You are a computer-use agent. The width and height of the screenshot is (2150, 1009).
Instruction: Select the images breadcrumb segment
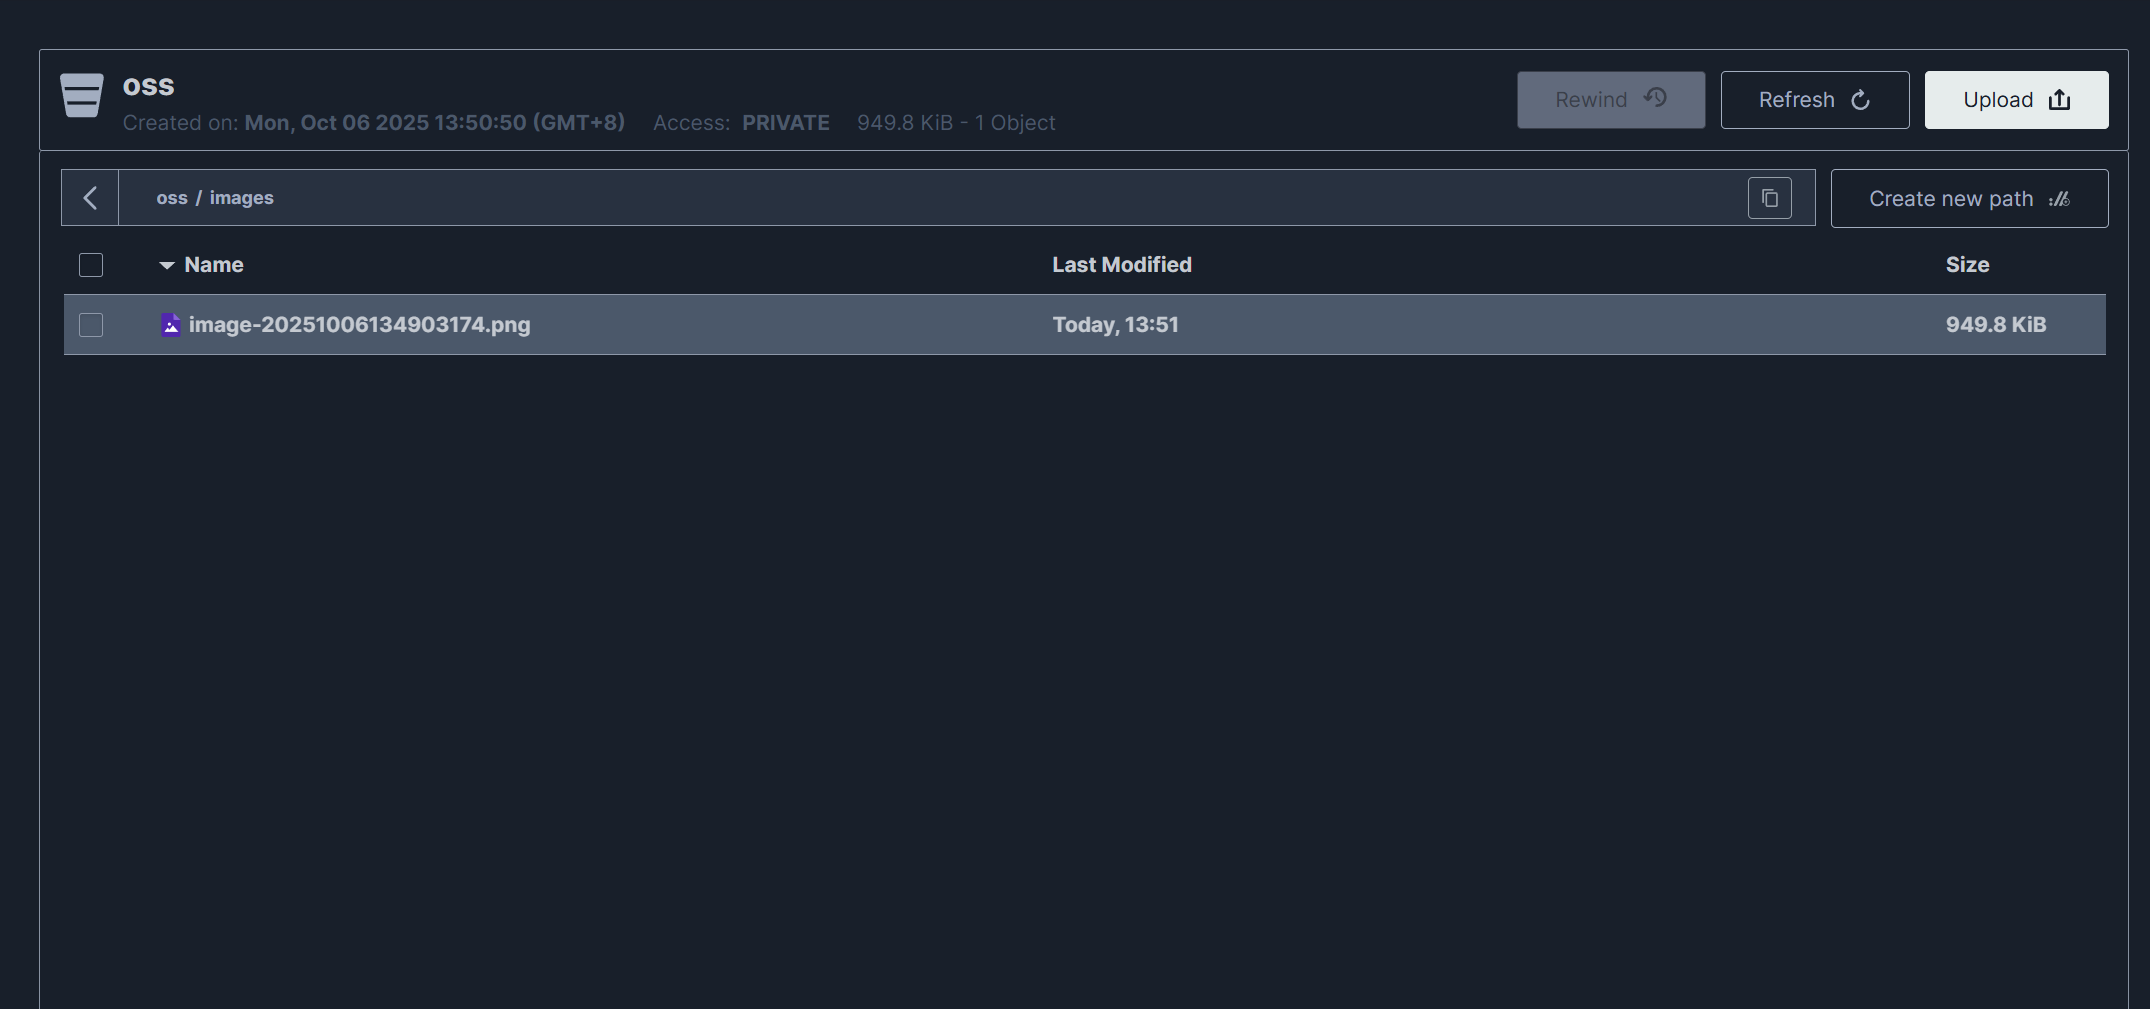241,198
